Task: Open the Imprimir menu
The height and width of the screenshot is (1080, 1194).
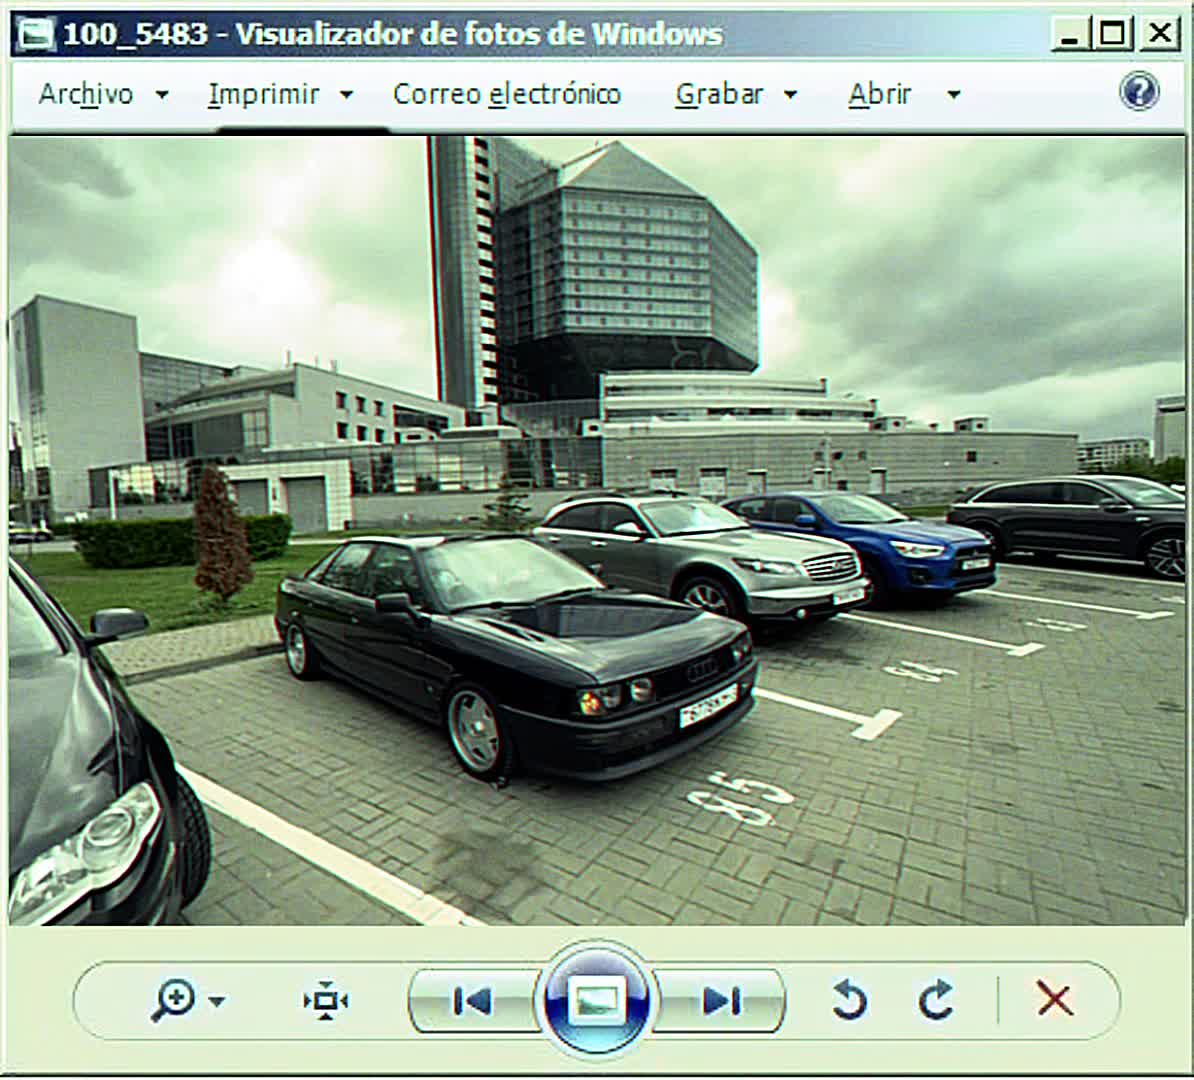Action: pos(263,94)
